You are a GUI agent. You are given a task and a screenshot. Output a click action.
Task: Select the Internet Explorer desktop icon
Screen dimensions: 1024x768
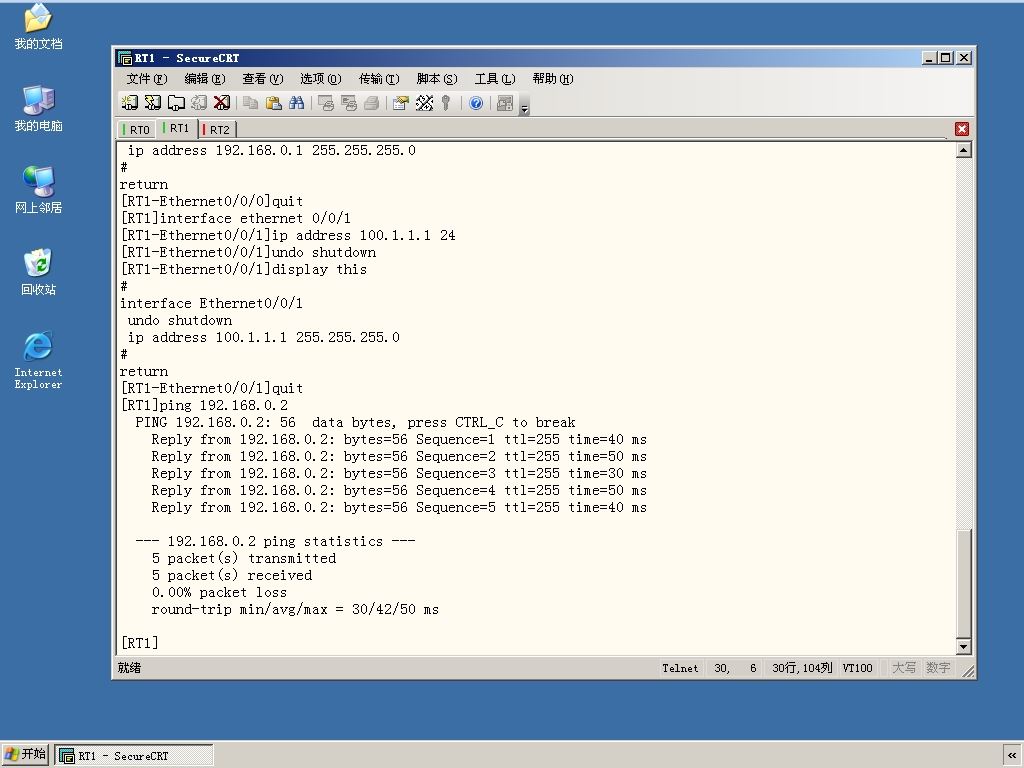[x=38, y=360]
